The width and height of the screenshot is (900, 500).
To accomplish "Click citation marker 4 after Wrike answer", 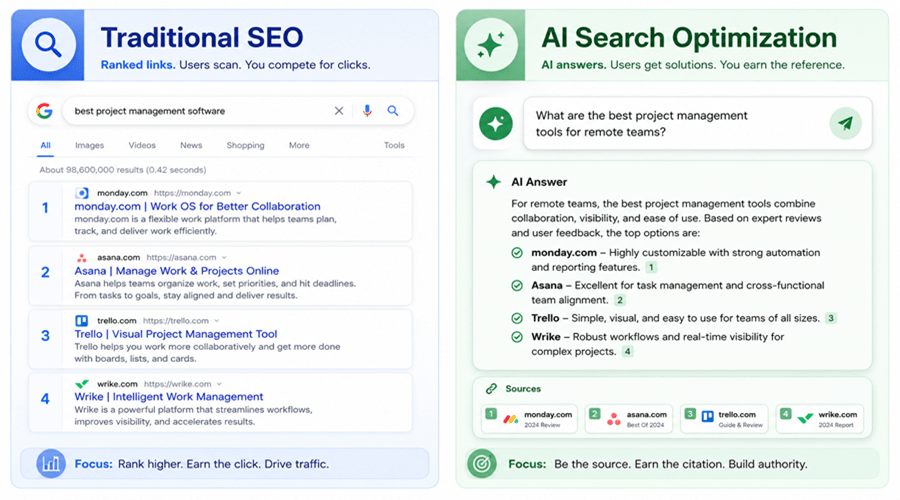I will 627,351.
